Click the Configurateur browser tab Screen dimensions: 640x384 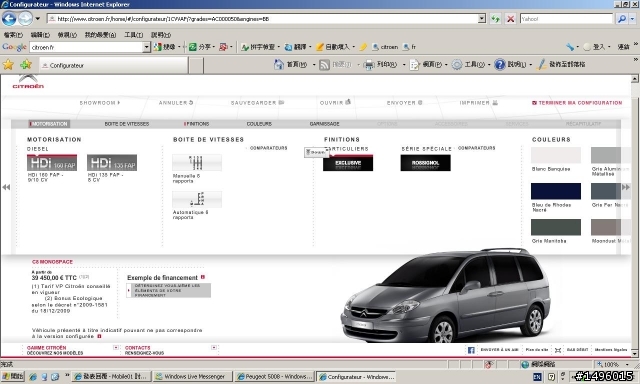pyautogui.click(x=113, y=65)
